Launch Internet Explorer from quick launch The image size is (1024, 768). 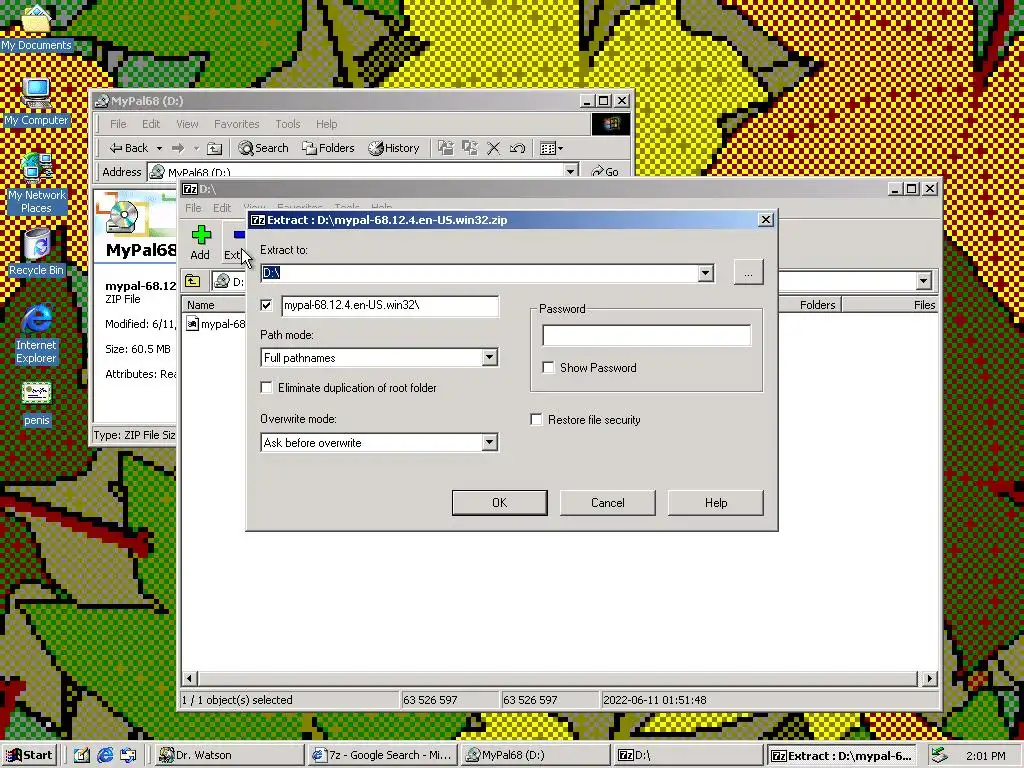pyautogui.click(x=104, y=755)
